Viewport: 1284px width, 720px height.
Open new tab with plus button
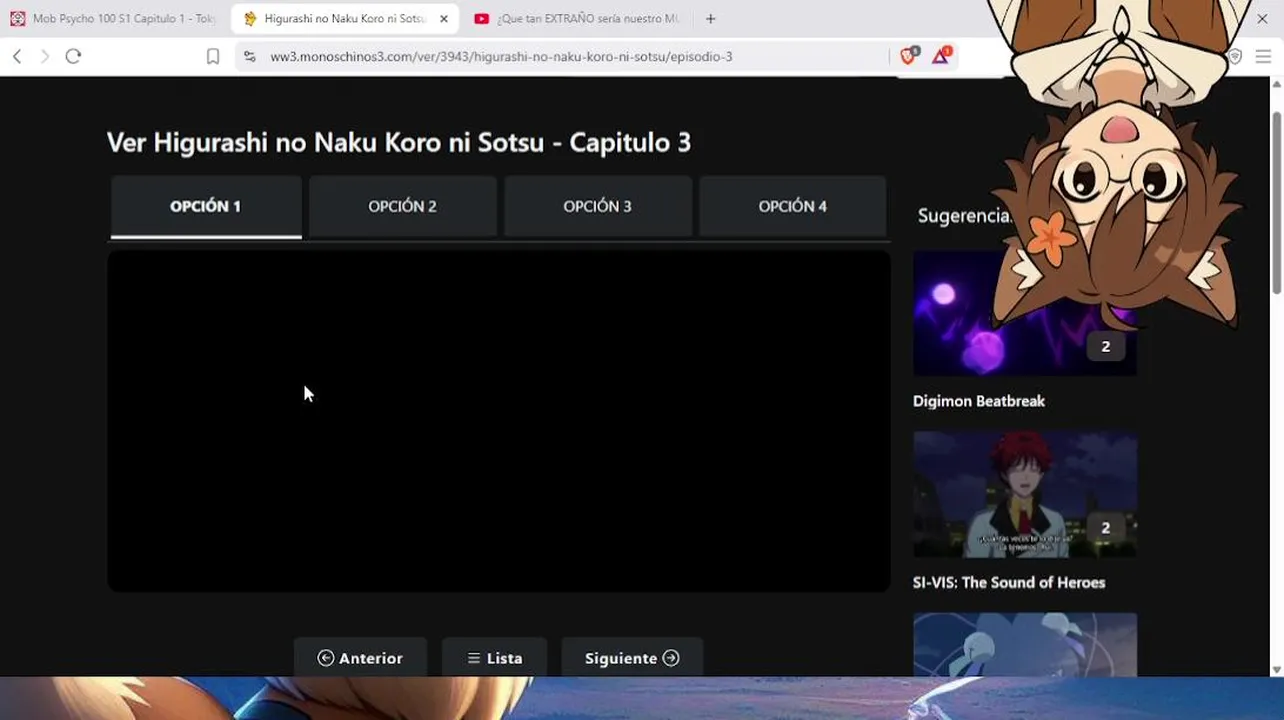coord(710,18)
